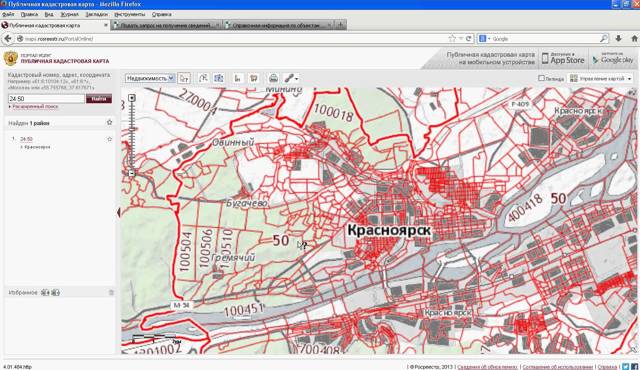Click the Красноярск city label on map
Image resolution: width=640 pixels, height=370 pixels.
click(x=389, y=230)
